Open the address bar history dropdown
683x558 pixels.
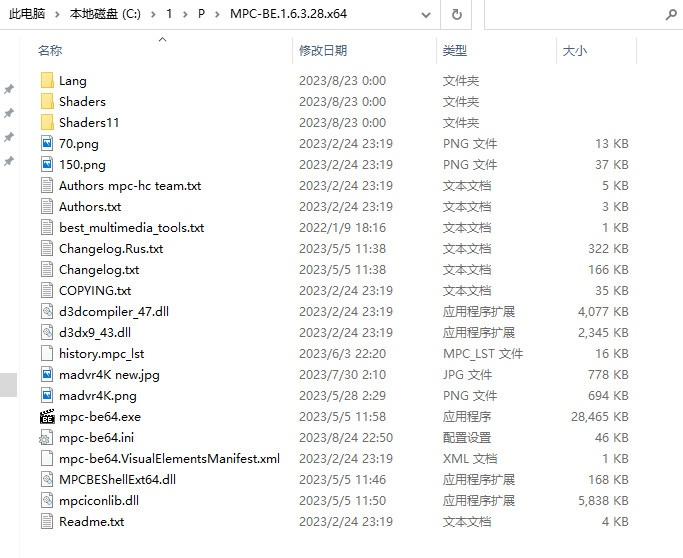pyautogui.click(x=426, y=15)
